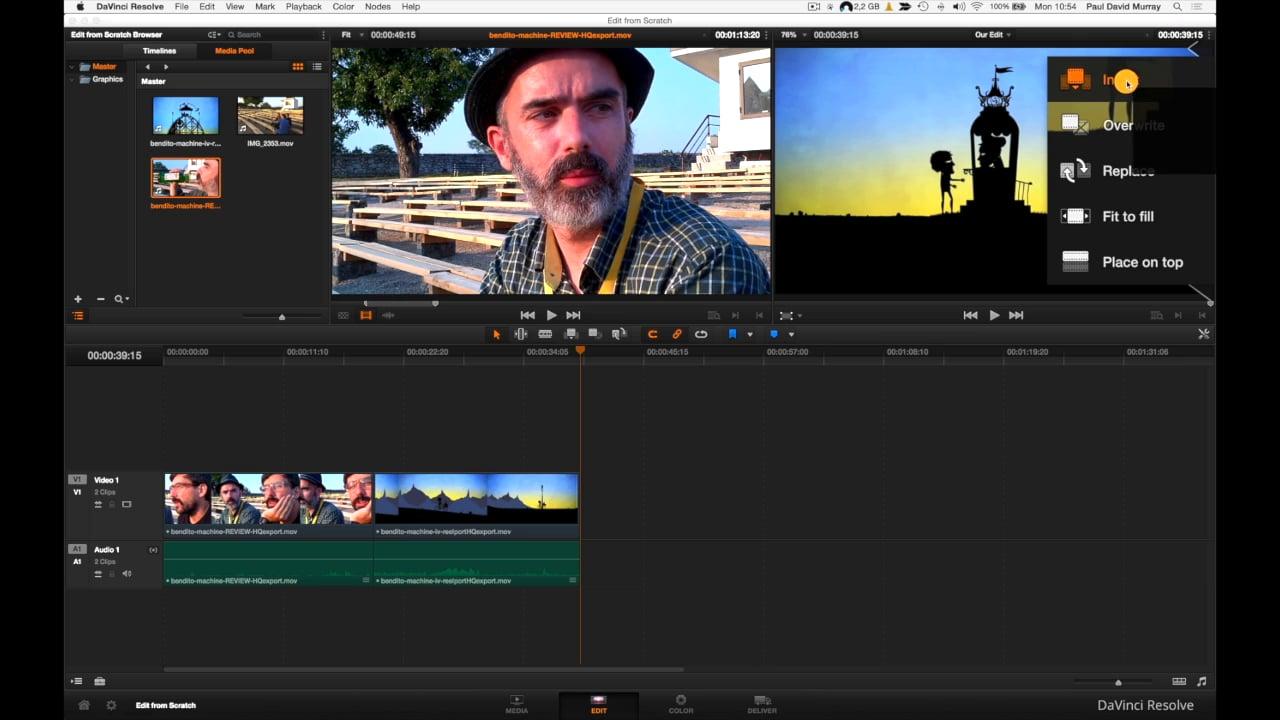Open the Color page tab
Viewport: 1280px width, 720px height.
(x=680, y=704)
